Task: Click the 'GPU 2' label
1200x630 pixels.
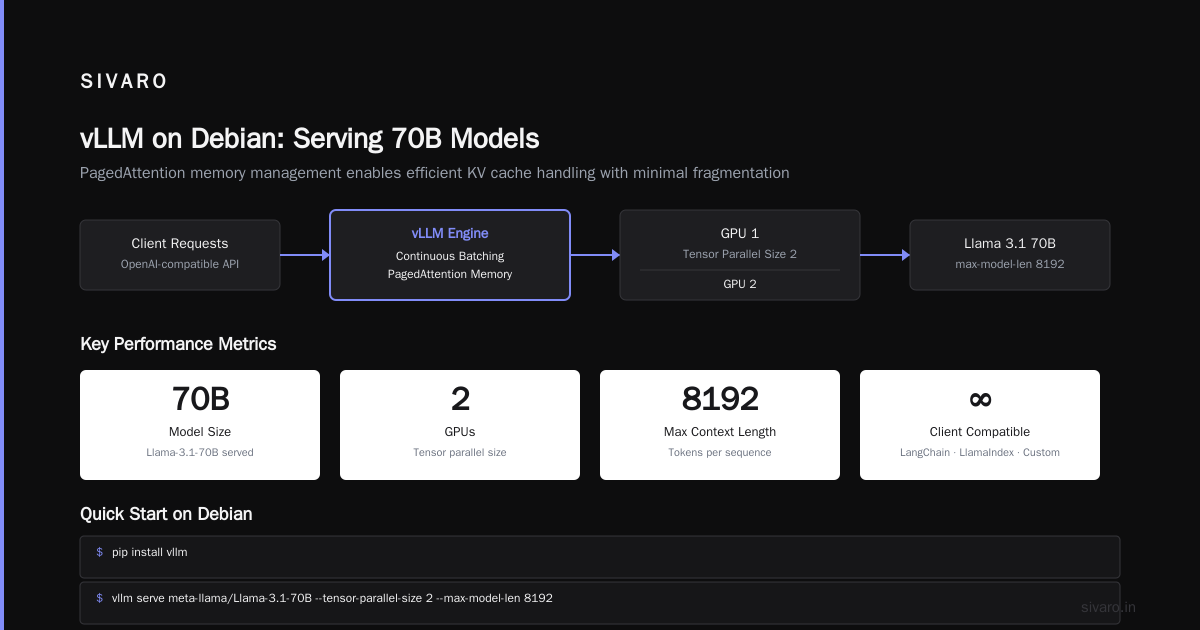Action: click(x=740, y=284)
